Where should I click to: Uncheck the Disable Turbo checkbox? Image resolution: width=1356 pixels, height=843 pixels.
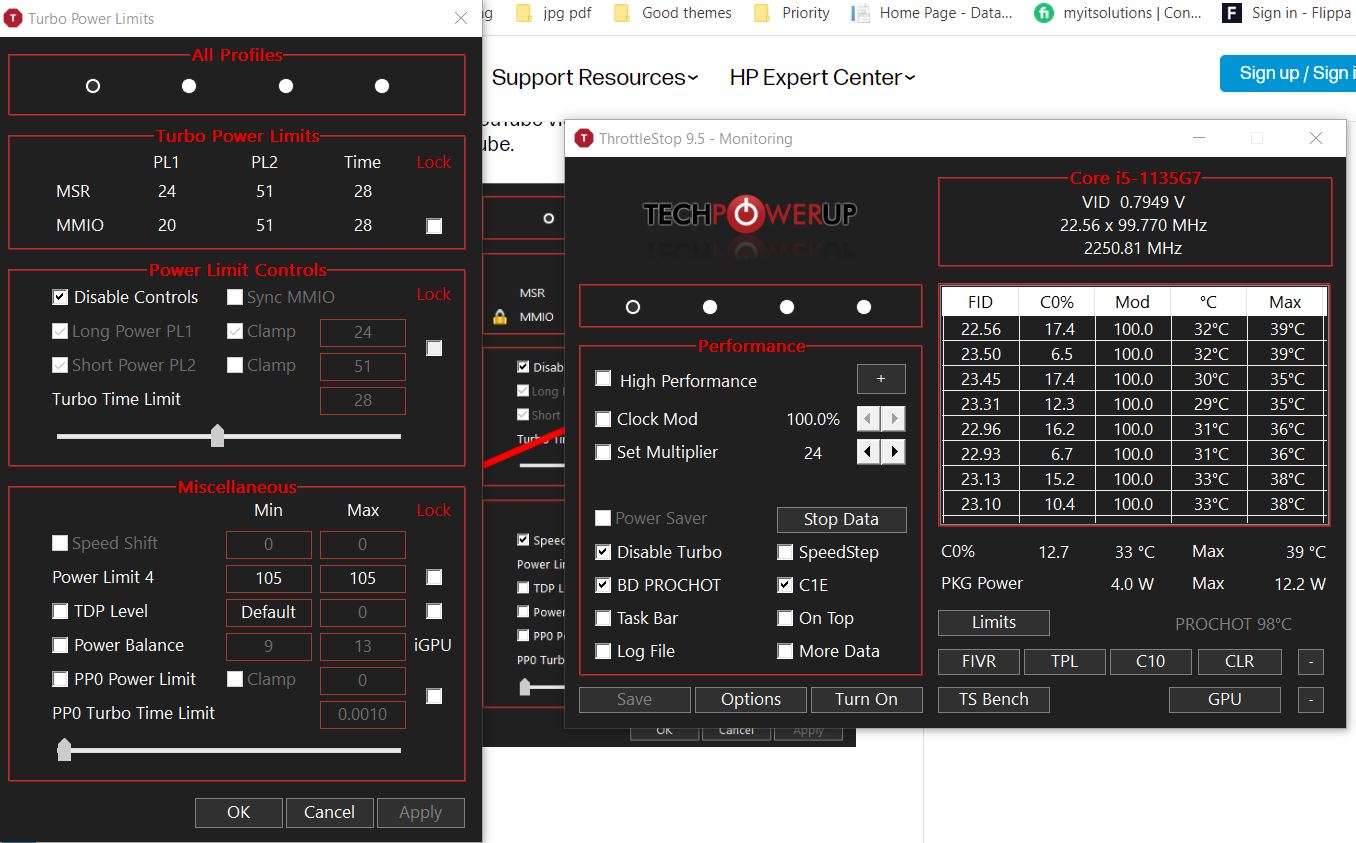pos(603,552)
